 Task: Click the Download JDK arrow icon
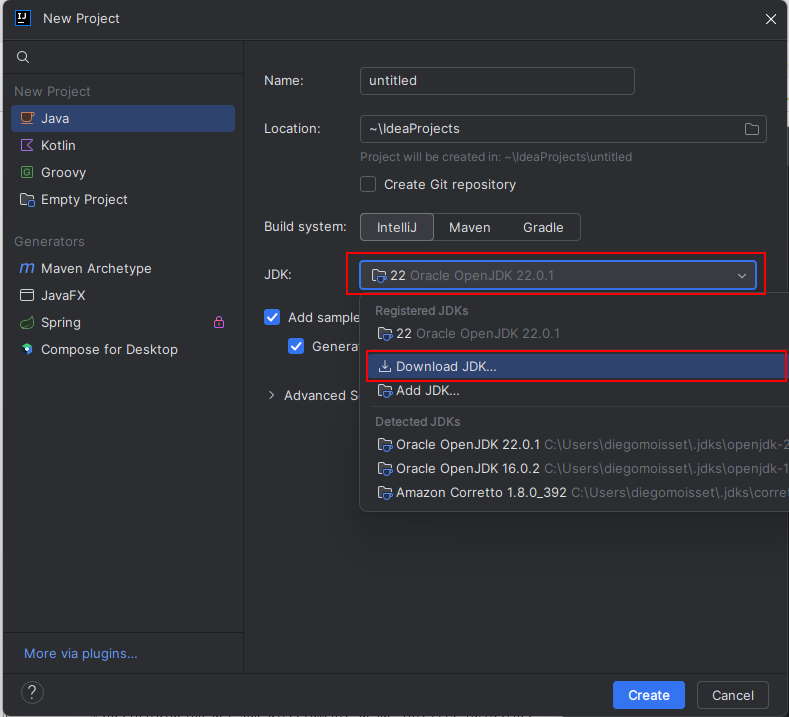click(x=384, y=366)
